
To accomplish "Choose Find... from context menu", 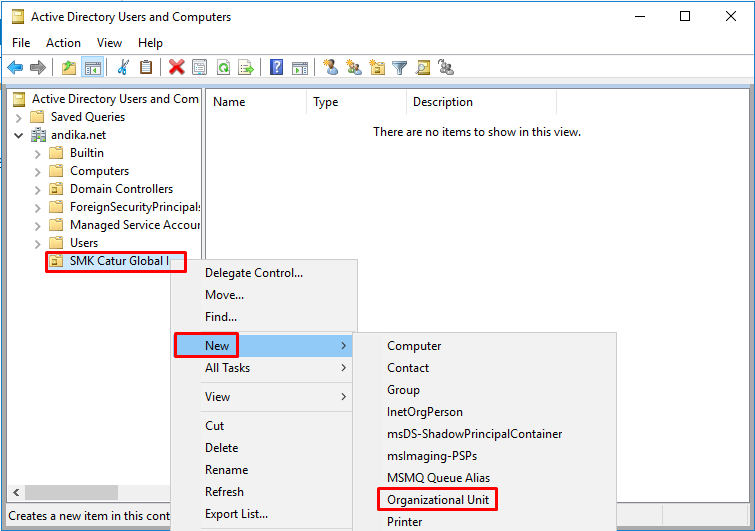I will pyautogui.click(x=263, y=317).
